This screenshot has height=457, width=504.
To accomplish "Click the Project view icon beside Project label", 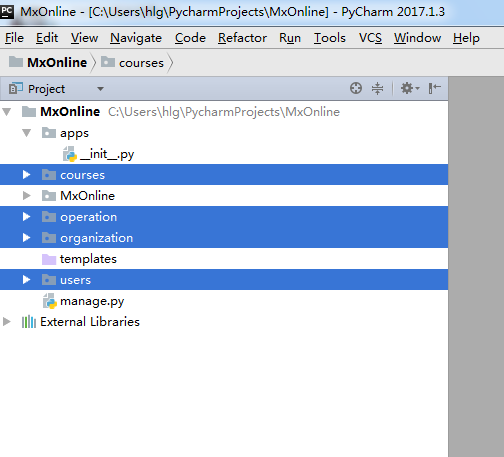I will 15,89.
